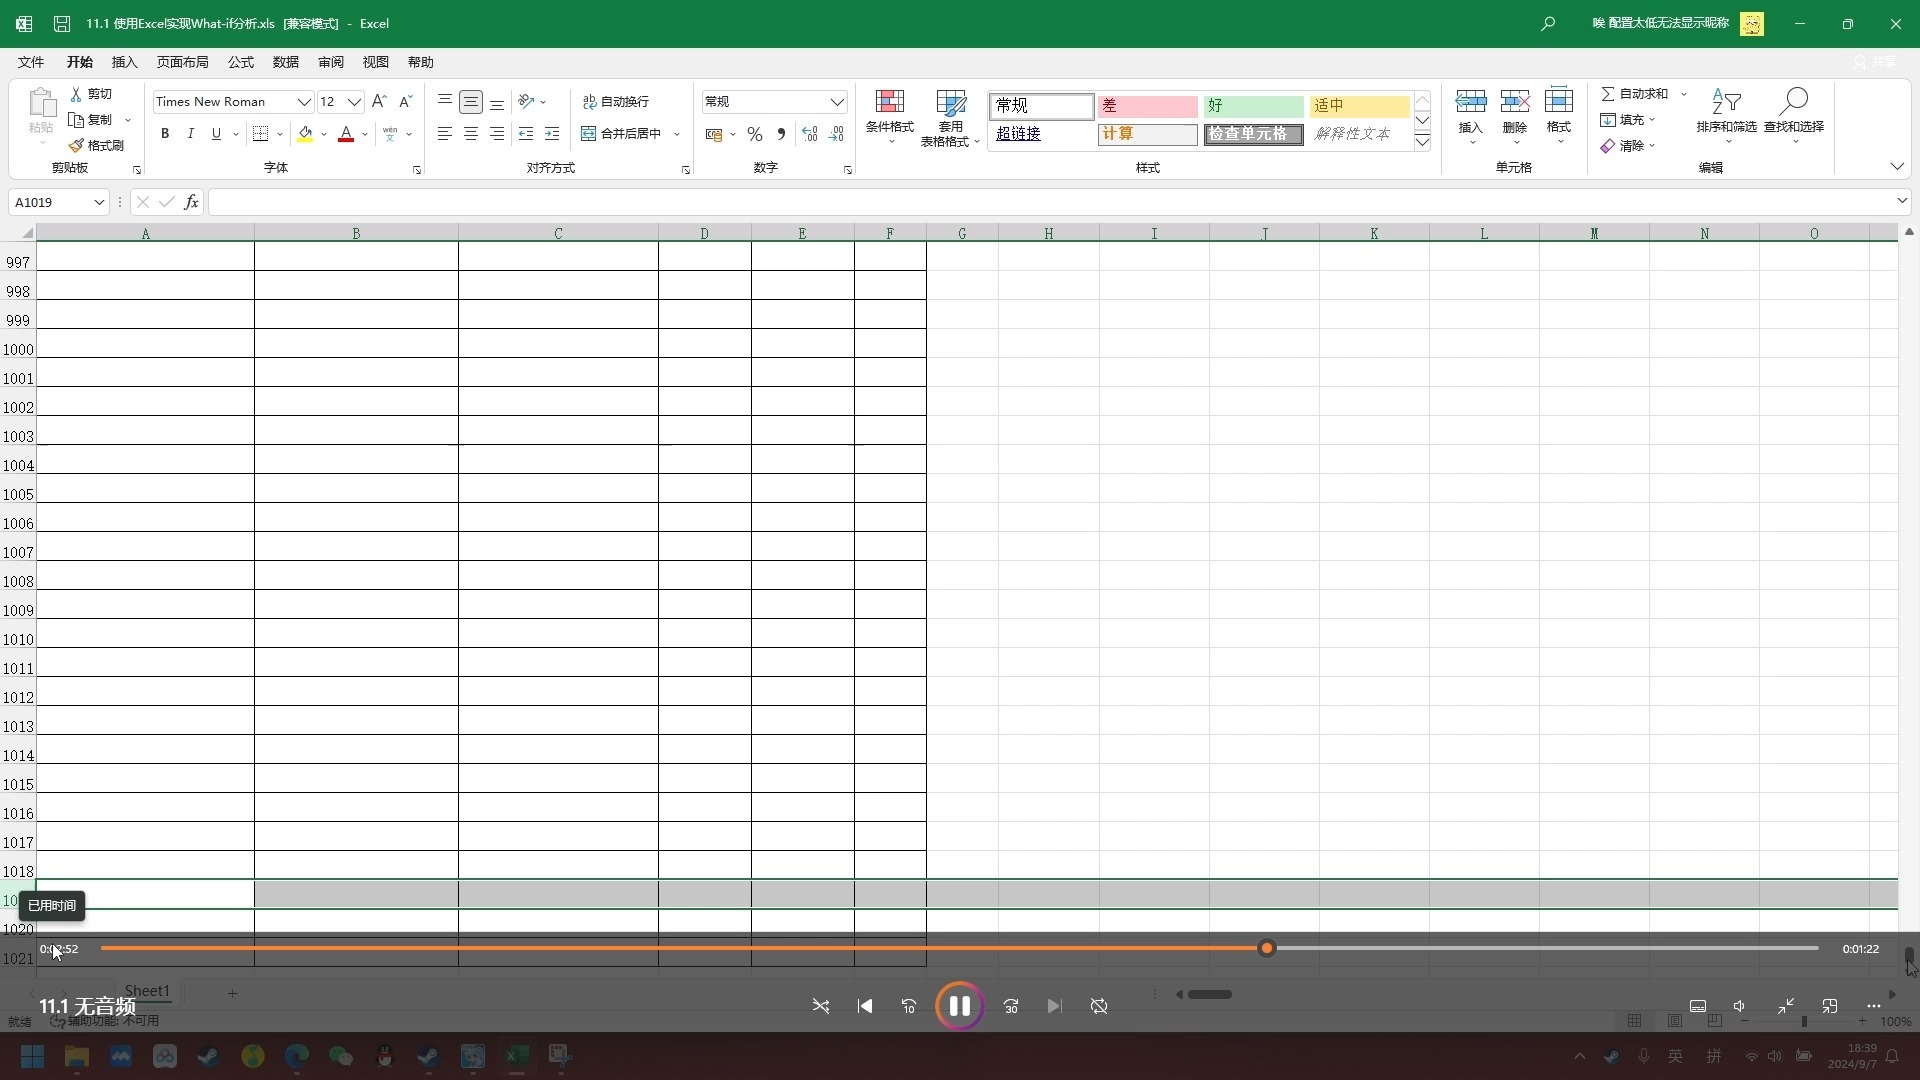This screenshot has height=1080, width=1920.
Task: Click the Insert cells icon
Action: click(1470, 103)
